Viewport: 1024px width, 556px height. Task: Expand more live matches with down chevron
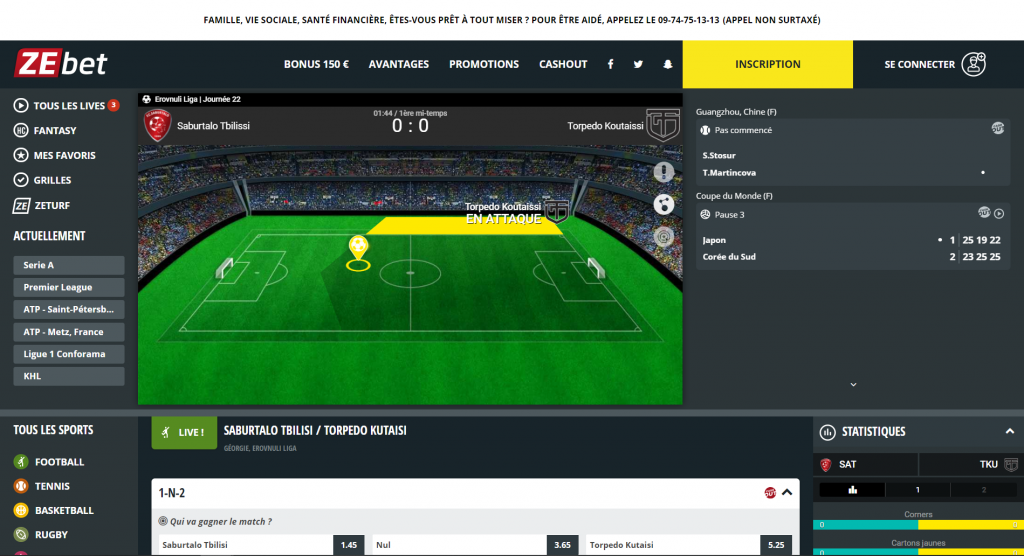pyautogui.click(x=853, y=385)
